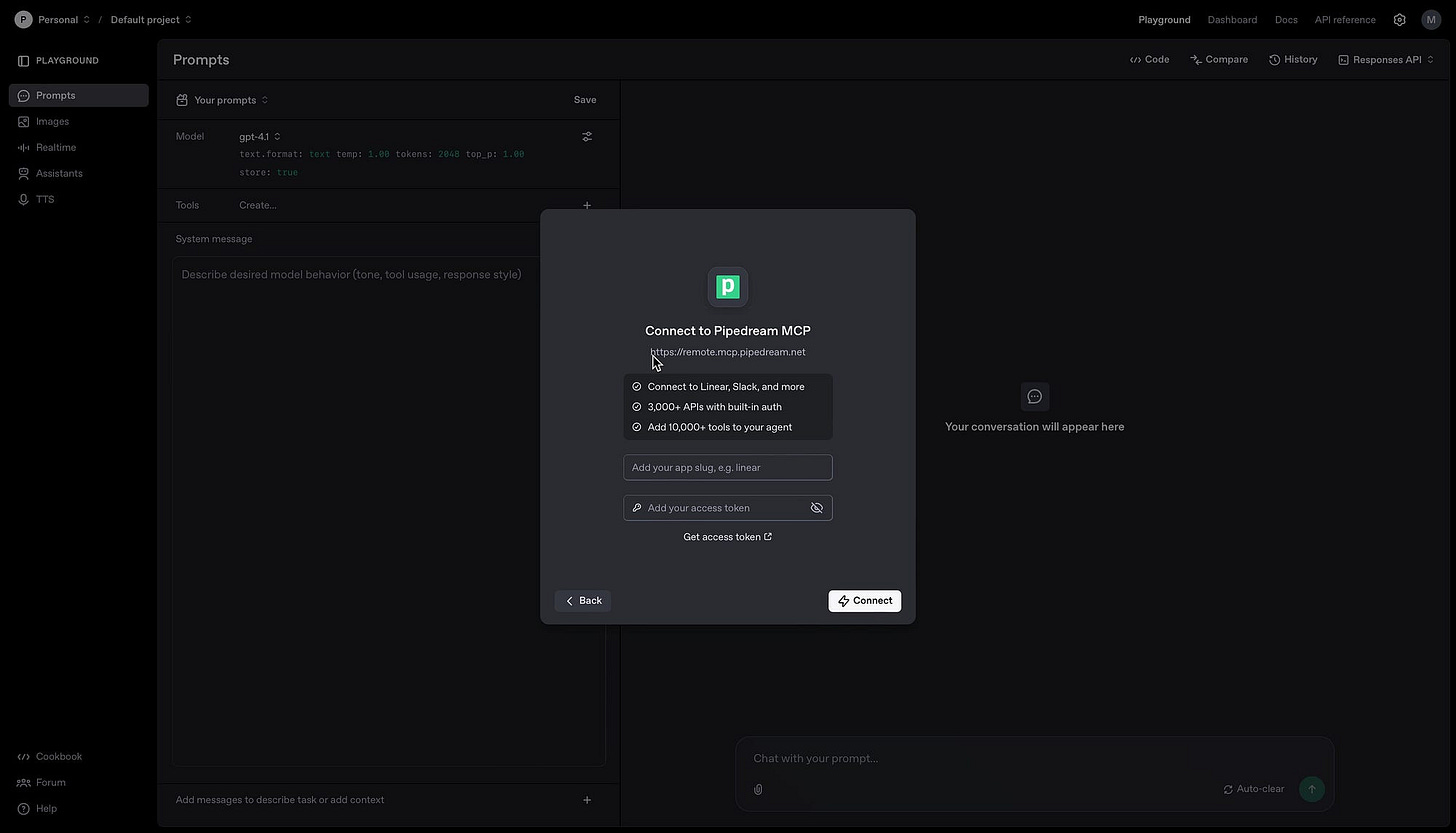The height and width of the screenshot is (833, 1456).
Task: Toggle the Playground sidebar panel icon
Action: pos(23,61)
